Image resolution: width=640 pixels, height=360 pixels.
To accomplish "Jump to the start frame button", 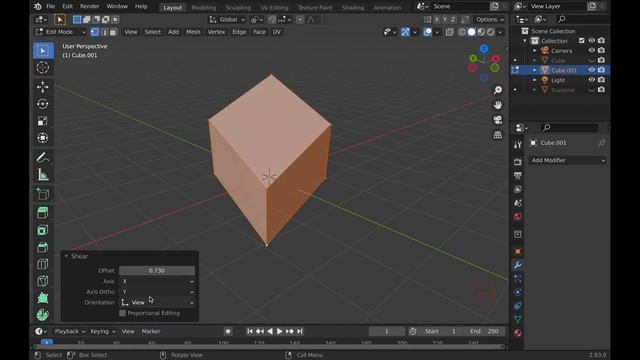I will 250,331.
